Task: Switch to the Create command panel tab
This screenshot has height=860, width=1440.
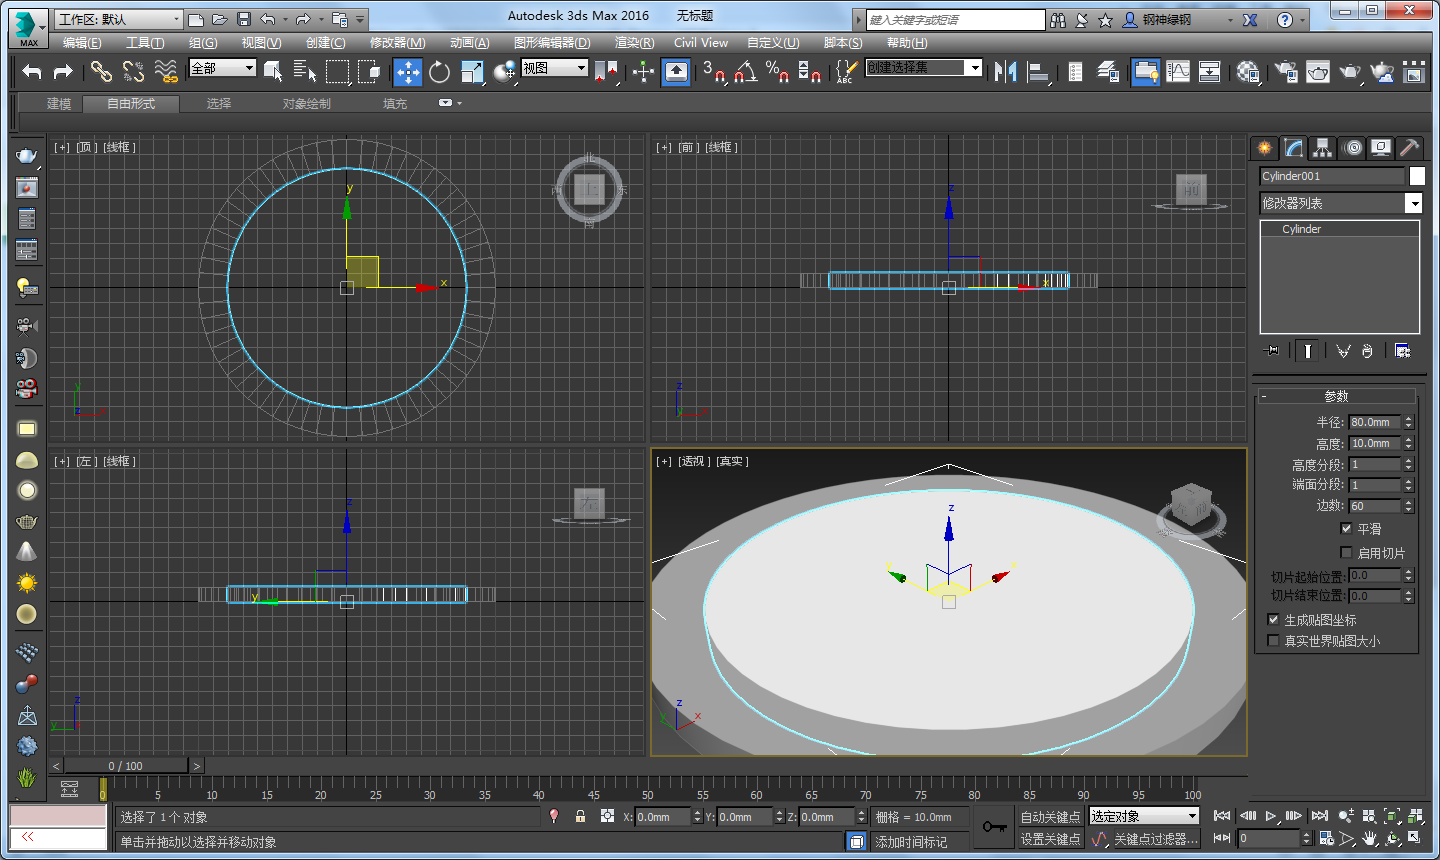Action: point(1265,148)
